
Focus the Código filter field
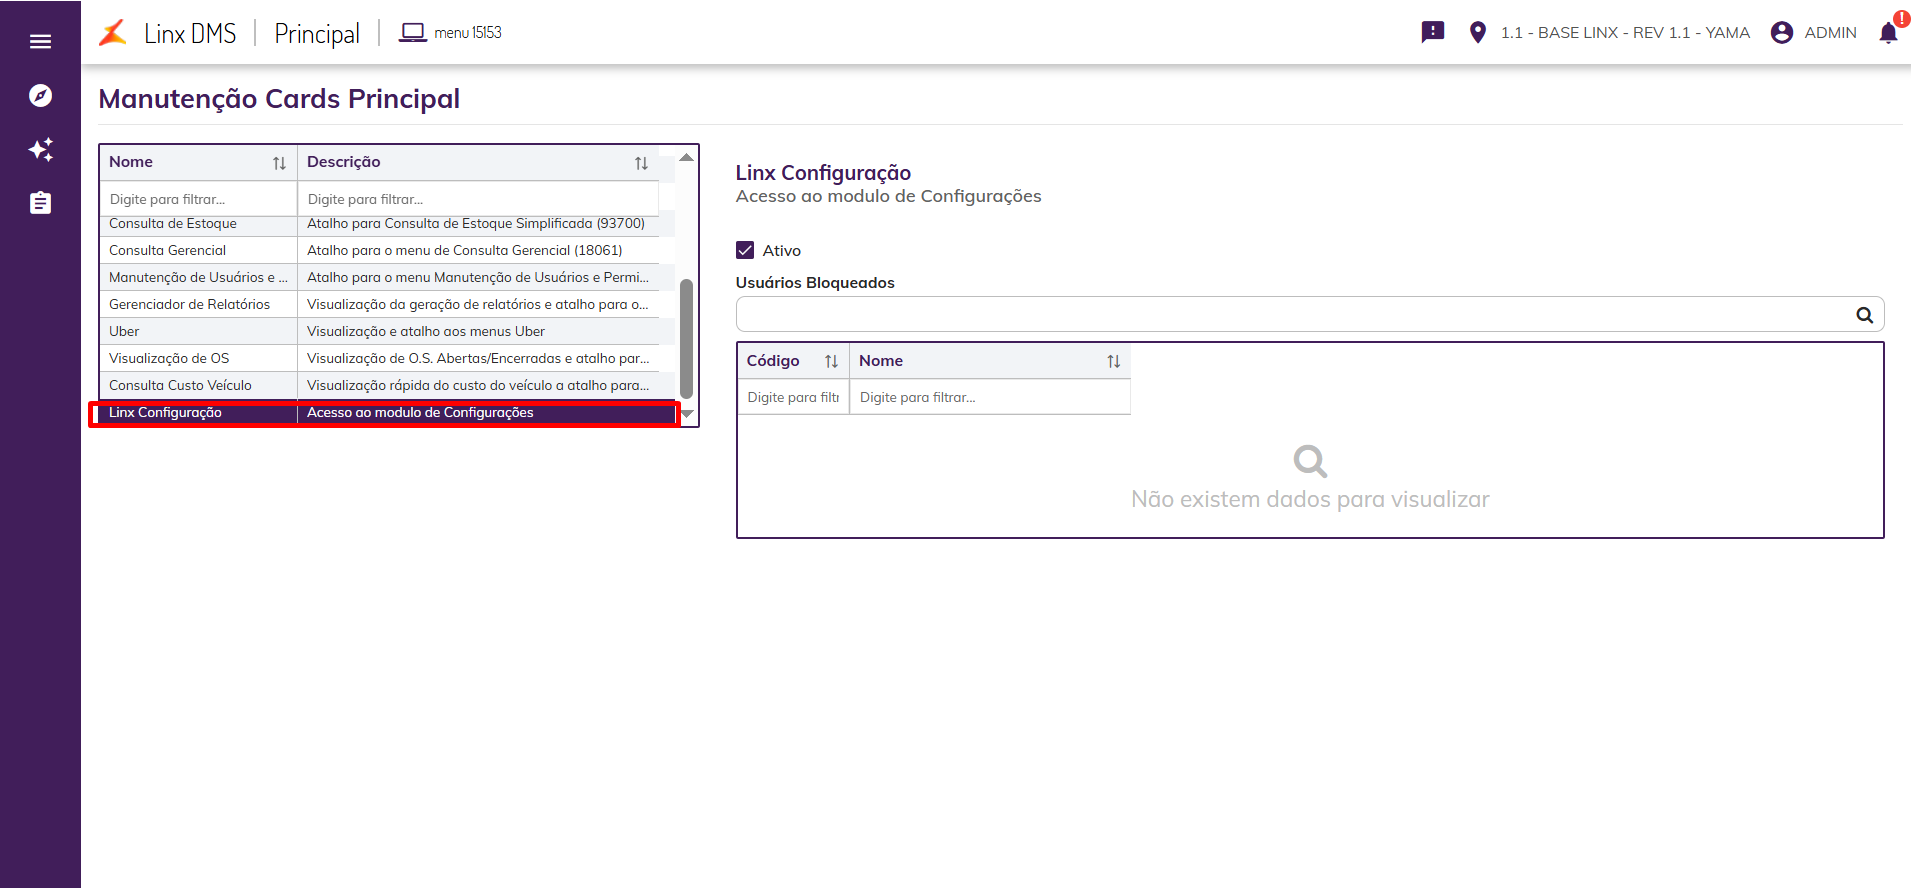[x=793, y=397]
